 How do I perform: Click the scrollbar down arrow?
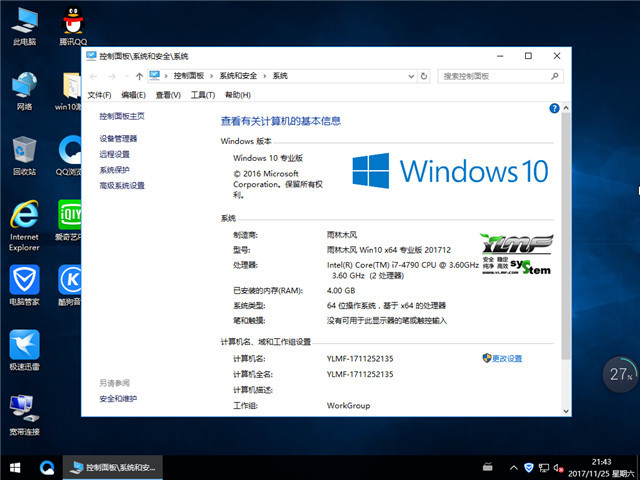pyautogui.click(x=566, y=411)
